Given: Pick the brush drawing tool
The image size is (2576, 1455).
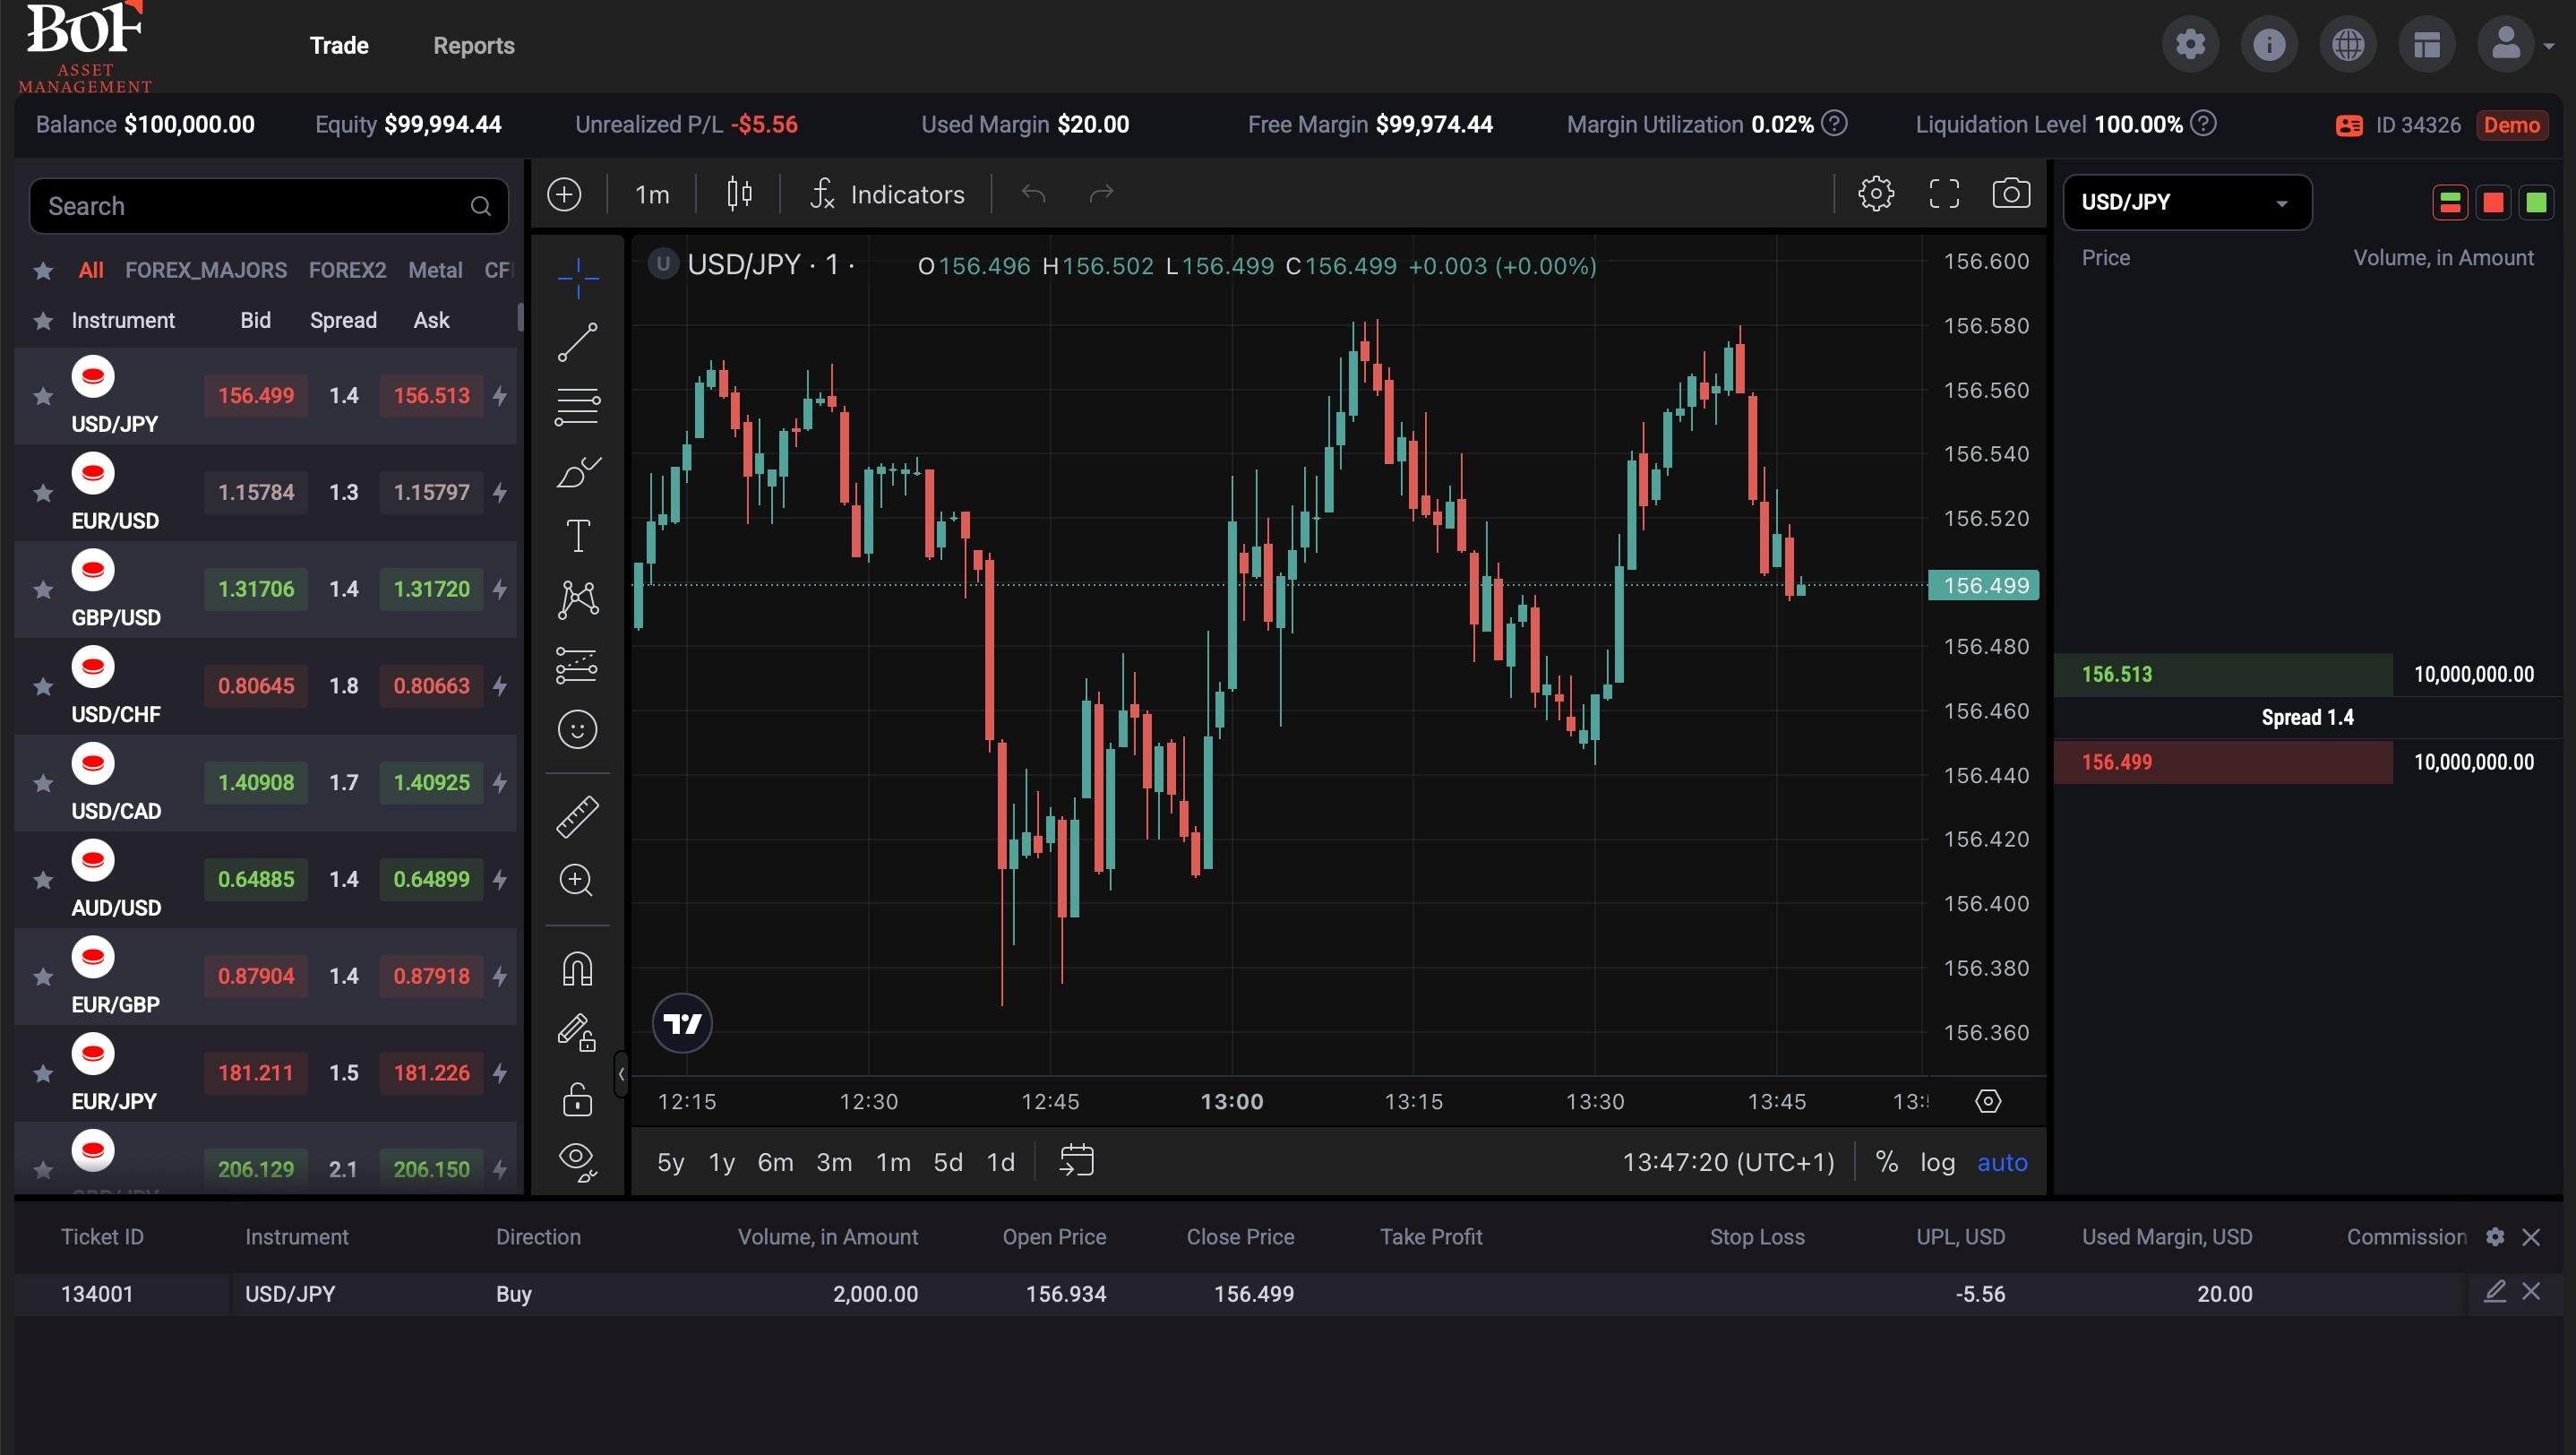Looking at the screenshot, I should [577, 472].
